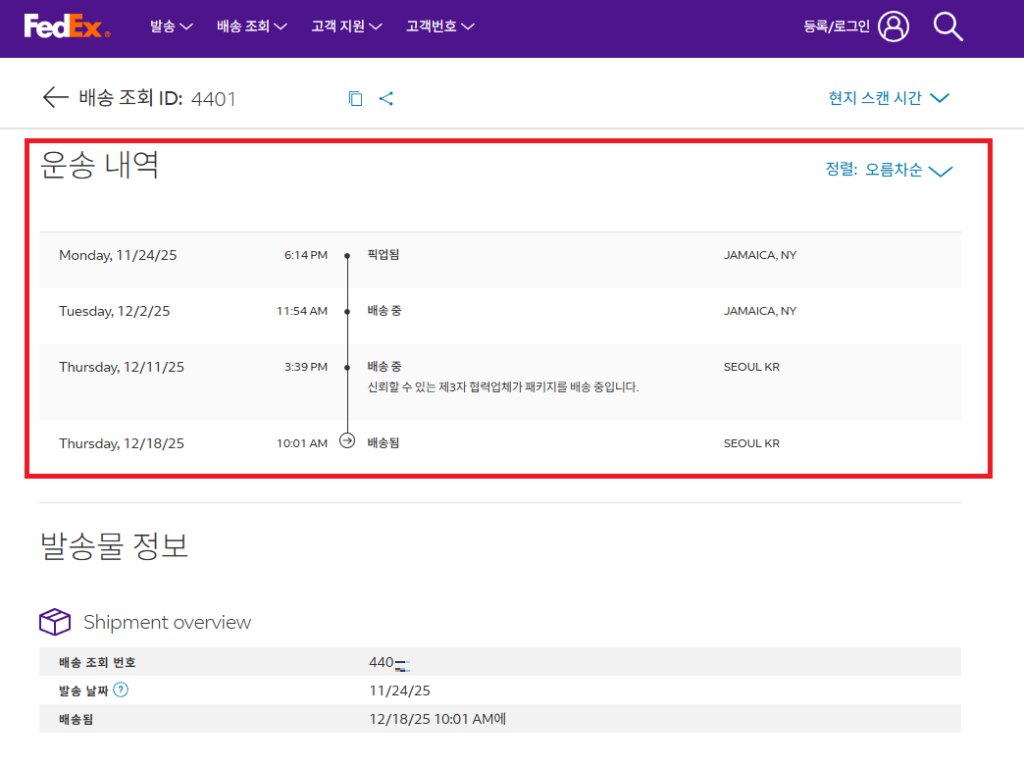This screenshot has height=767, width=1024.
Task: Click the share icon
Action: pos(386,98)
